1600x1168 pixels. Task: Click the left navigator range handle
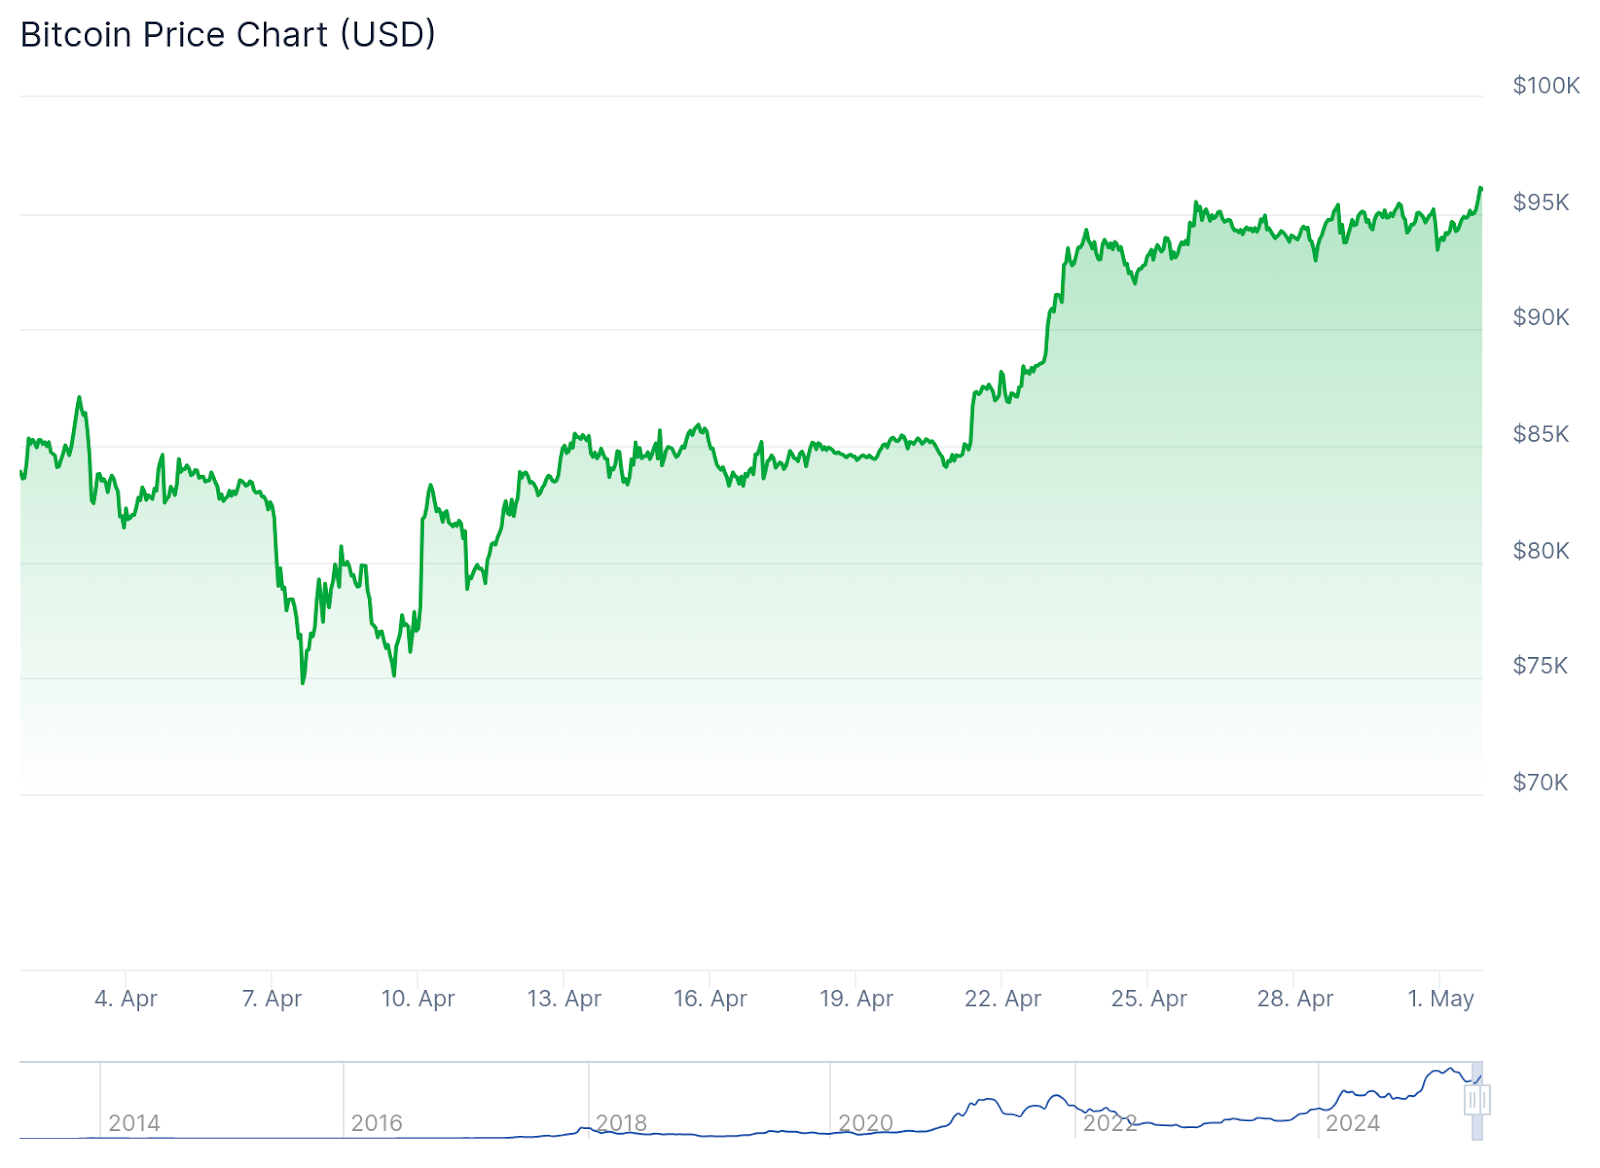1472,1100
